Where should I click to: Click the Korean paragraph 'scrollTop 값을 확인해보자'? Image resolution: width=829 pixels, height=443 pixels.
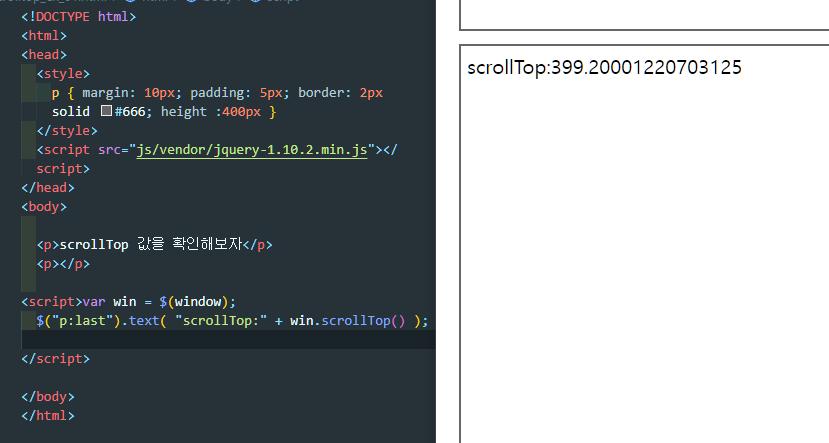point(151,244)
